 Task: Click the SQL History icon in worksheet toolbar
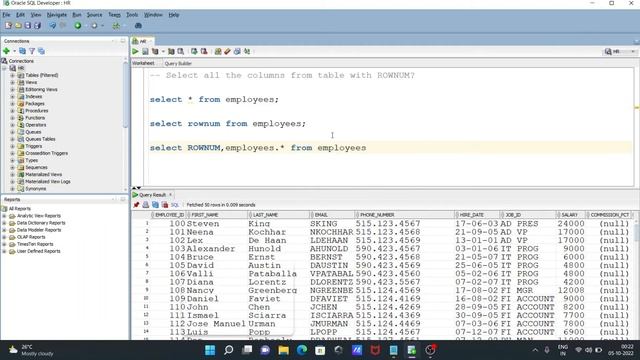click(237, 51)
